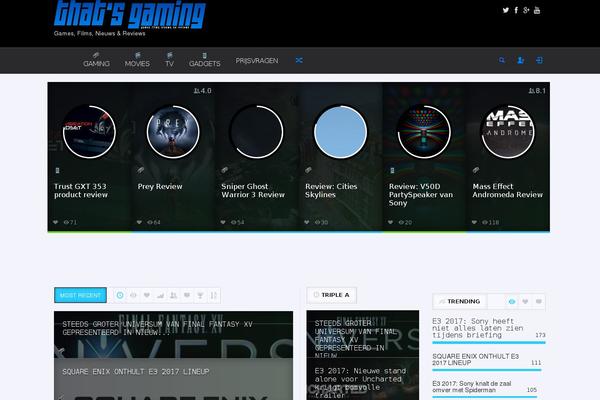Like the Trust GXT 353 review heart

55,222
